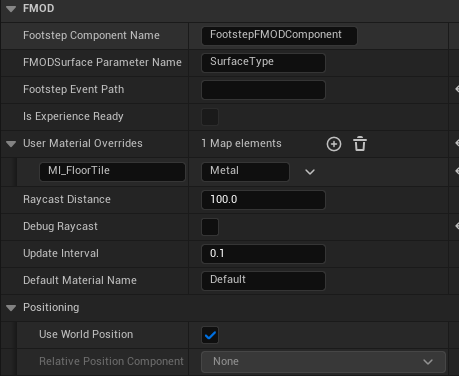The image size is (459, 376).
Task: Edit the MI_FloorTile key field
Action: click(x=112, y=172)
